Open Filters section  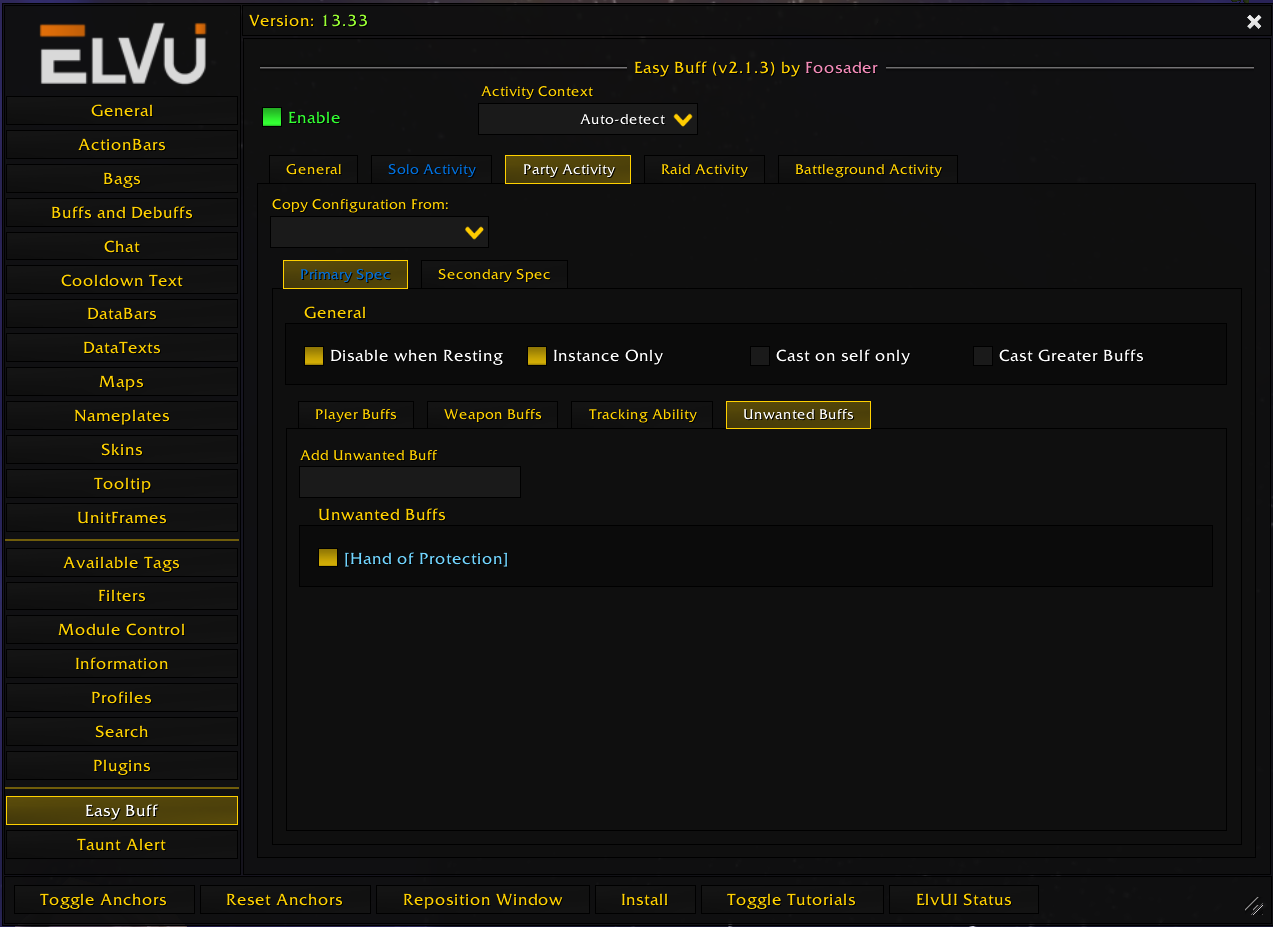click(122, 596)
